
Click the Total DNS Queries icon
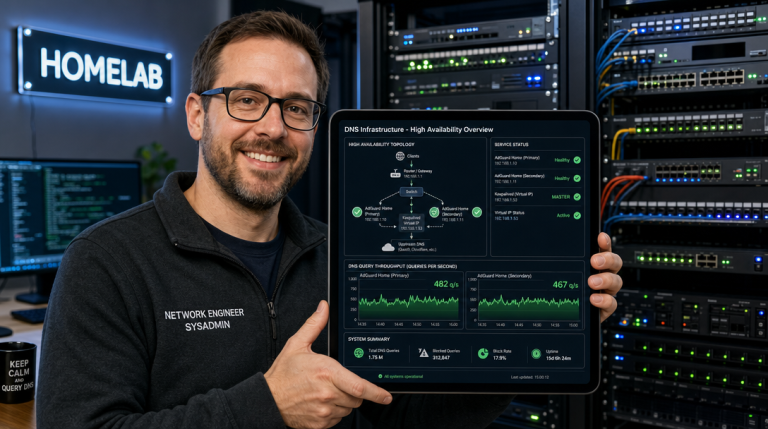[359, 353]
